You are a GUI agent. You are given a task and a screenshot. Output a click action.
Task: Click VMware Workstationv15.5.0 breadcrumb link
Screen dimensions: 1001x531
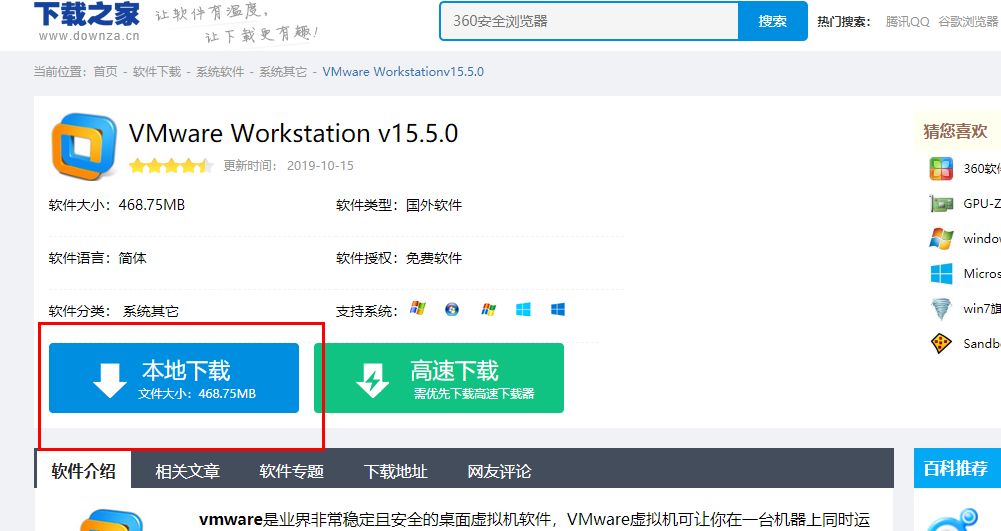coord(403,71)
